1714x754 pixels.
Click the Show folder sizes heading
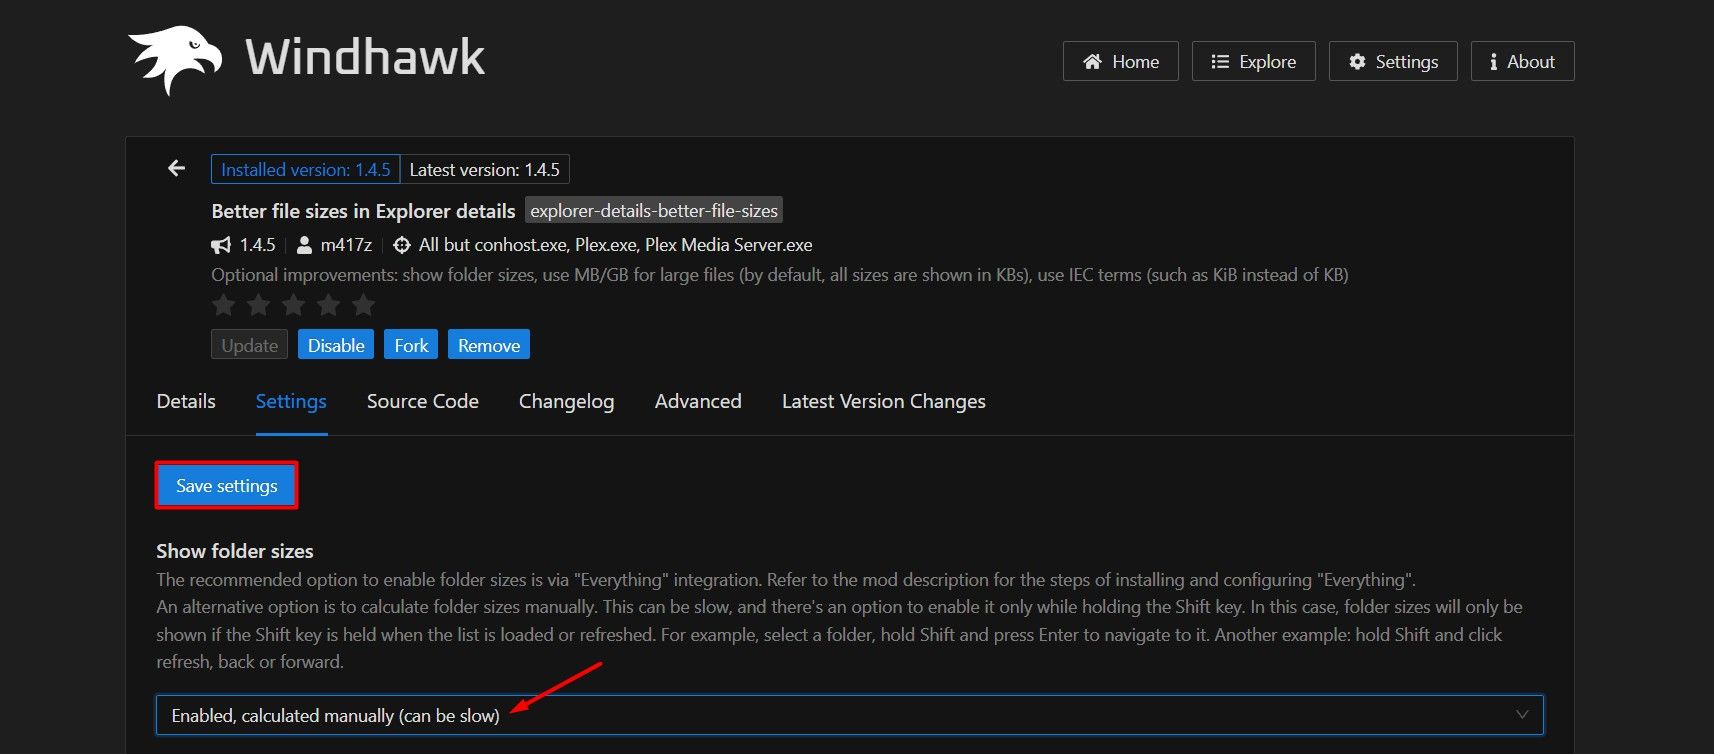pos(235,551)
